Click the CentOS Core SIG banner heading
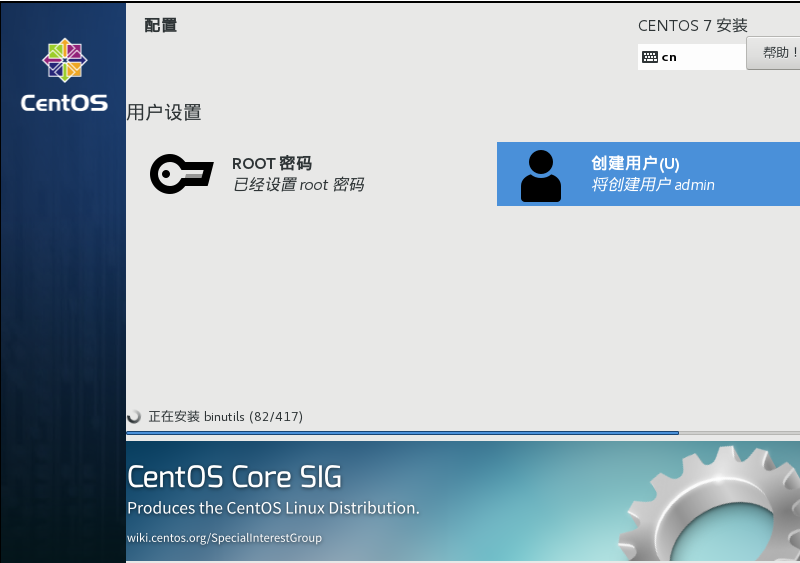Screen dimensions: 800x563 (234, 477)
